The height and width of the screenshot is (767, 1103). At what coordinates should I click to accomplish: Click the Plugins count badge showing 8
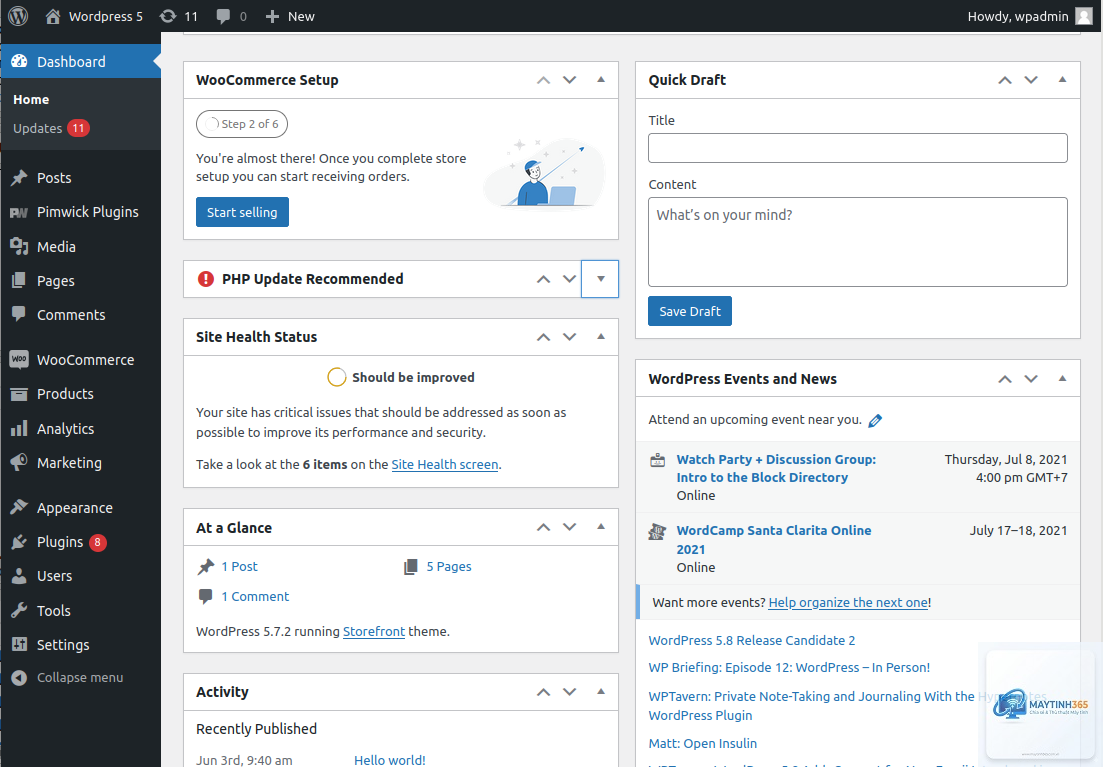[x=97, y=542]
